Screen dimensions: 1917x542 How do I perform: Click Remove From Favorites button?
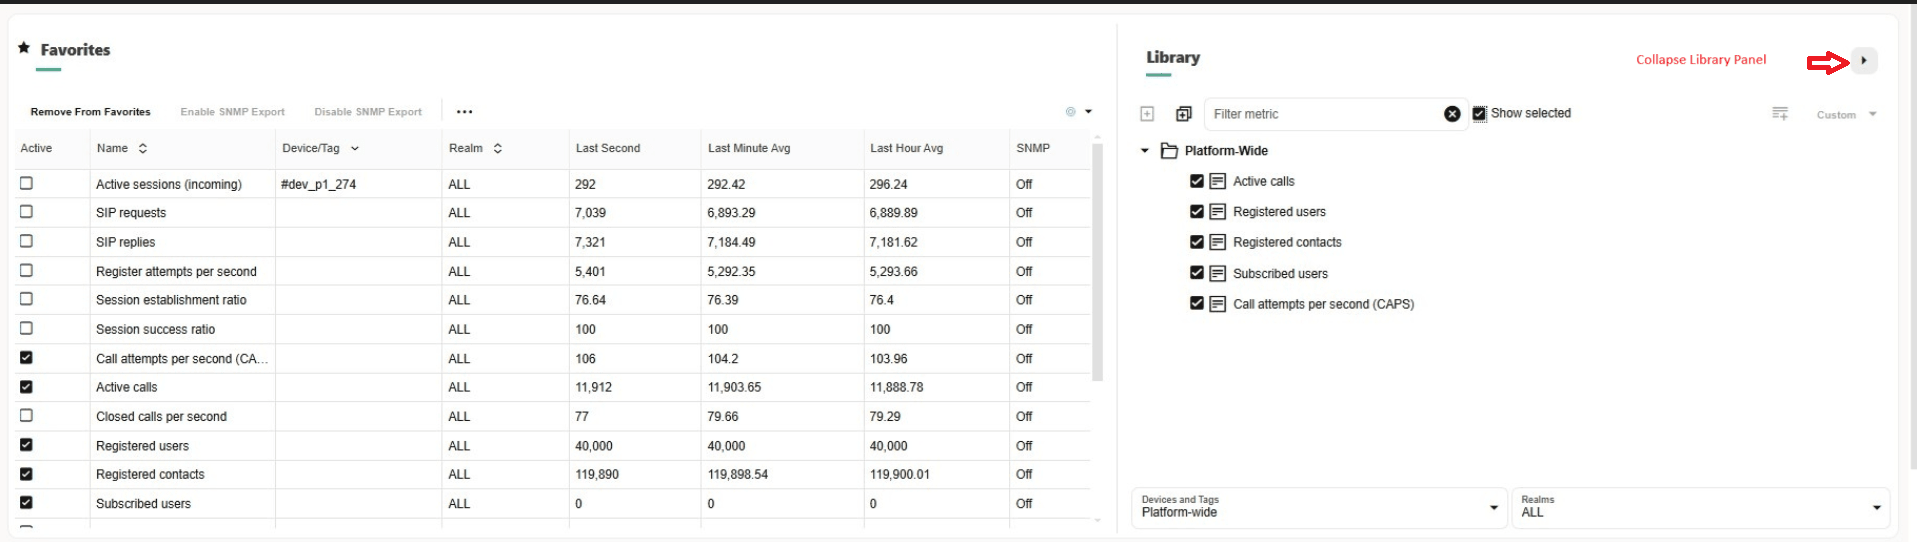click(x=90, y=112)
